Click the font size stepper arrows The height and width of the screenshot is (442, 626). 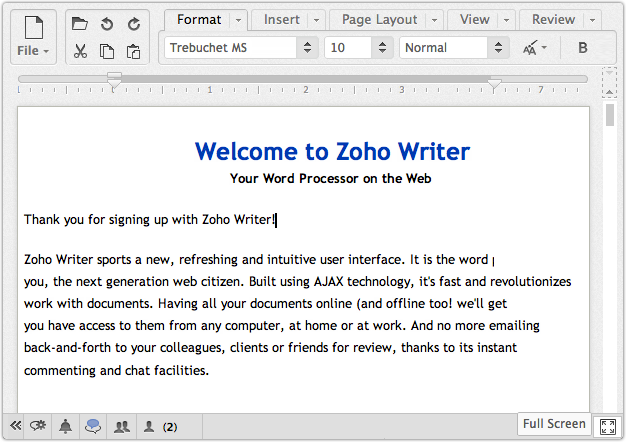(x=382, y=48)
